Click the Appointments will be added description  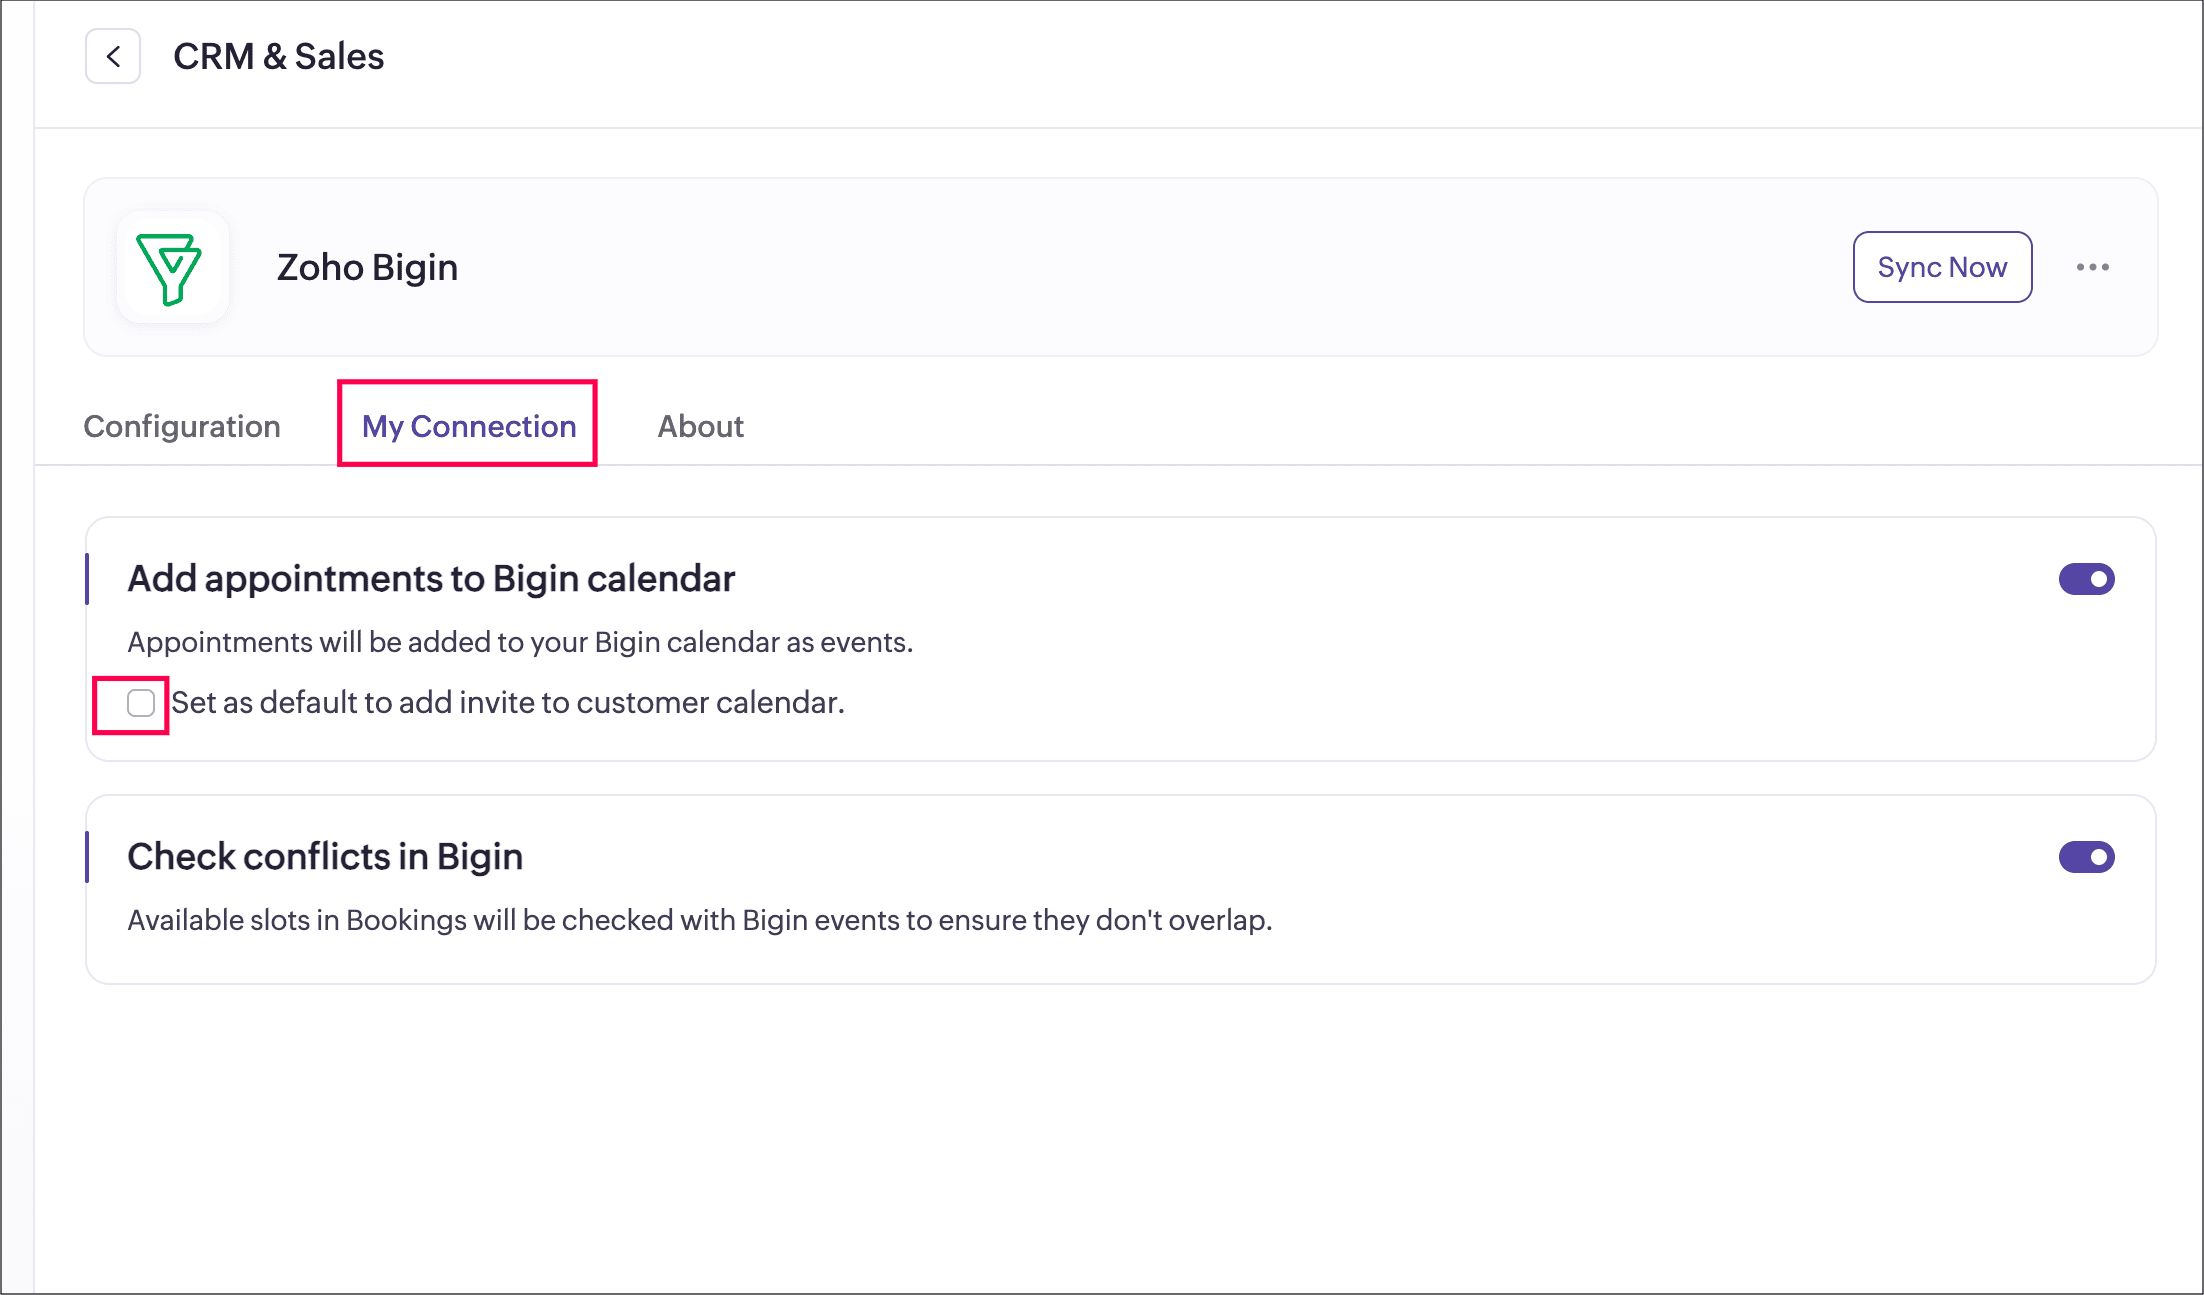pos(520,642)
